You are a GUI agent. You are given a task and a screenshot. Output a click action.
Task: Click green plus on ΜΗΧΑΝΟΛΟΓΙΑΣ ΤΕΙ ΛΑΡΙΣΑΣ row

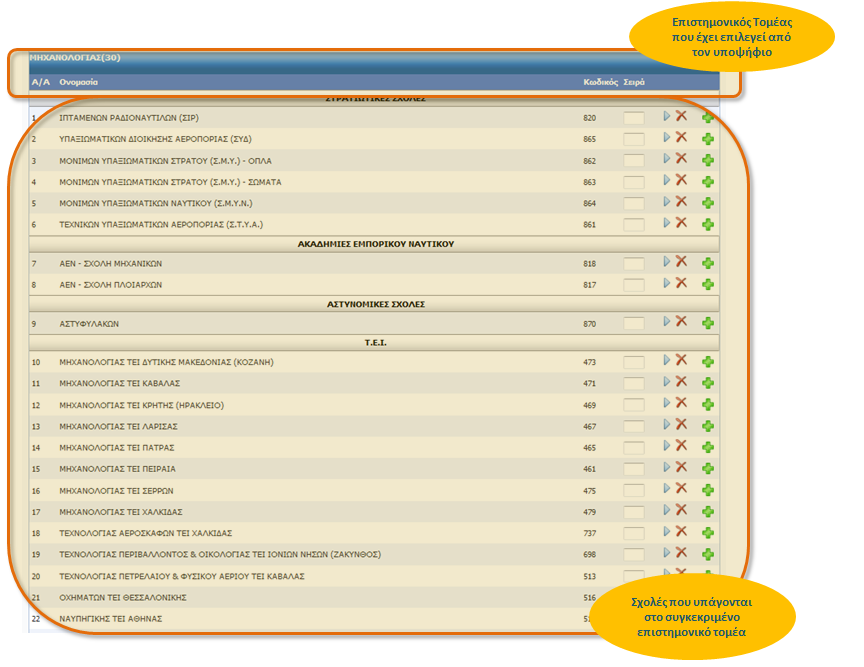pyautogui.click(x=708, y=426)
